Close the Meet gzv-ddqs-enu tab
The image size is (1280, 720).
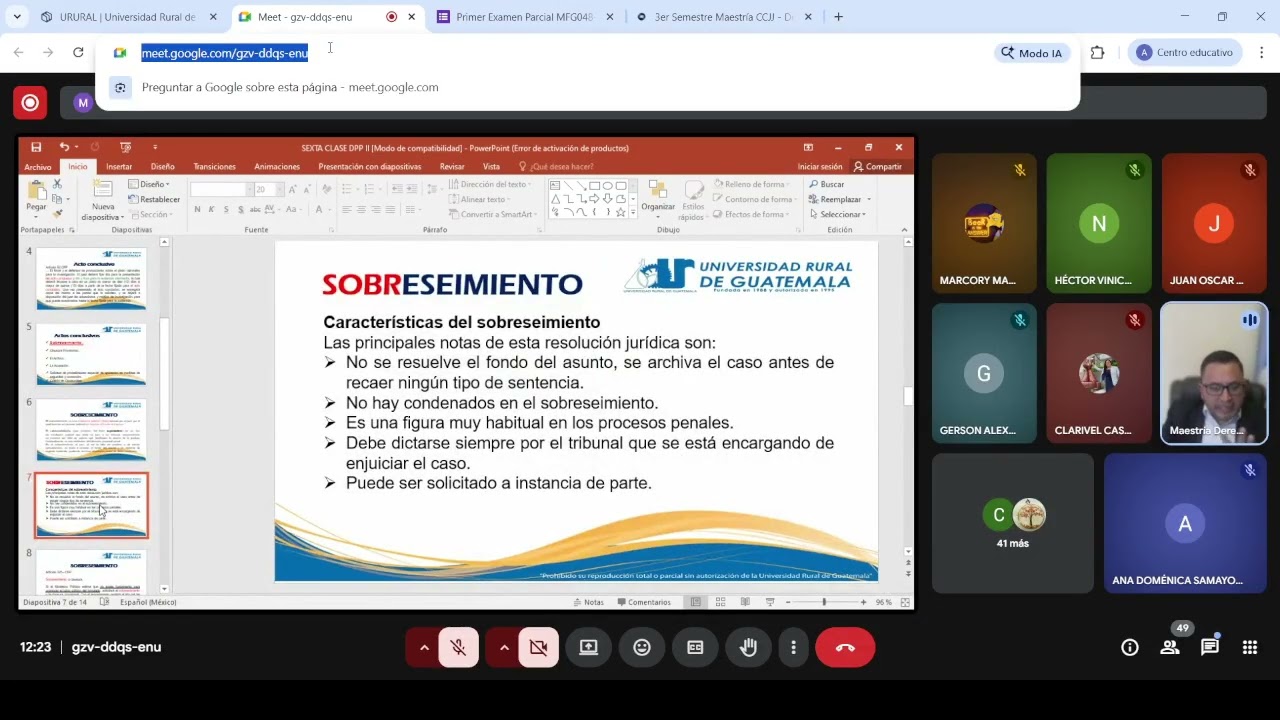(411, 17)
